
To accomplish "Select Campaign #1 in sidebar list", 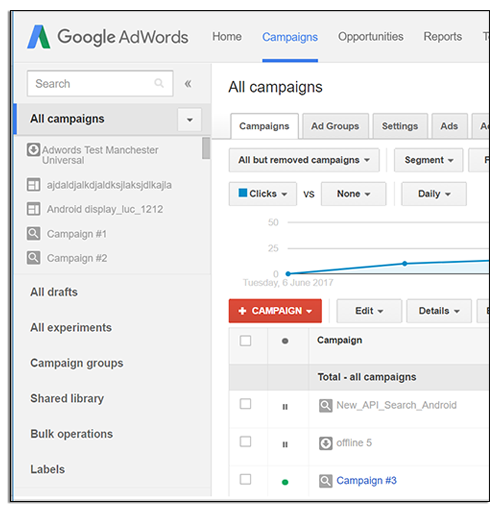I will (77, 234).
